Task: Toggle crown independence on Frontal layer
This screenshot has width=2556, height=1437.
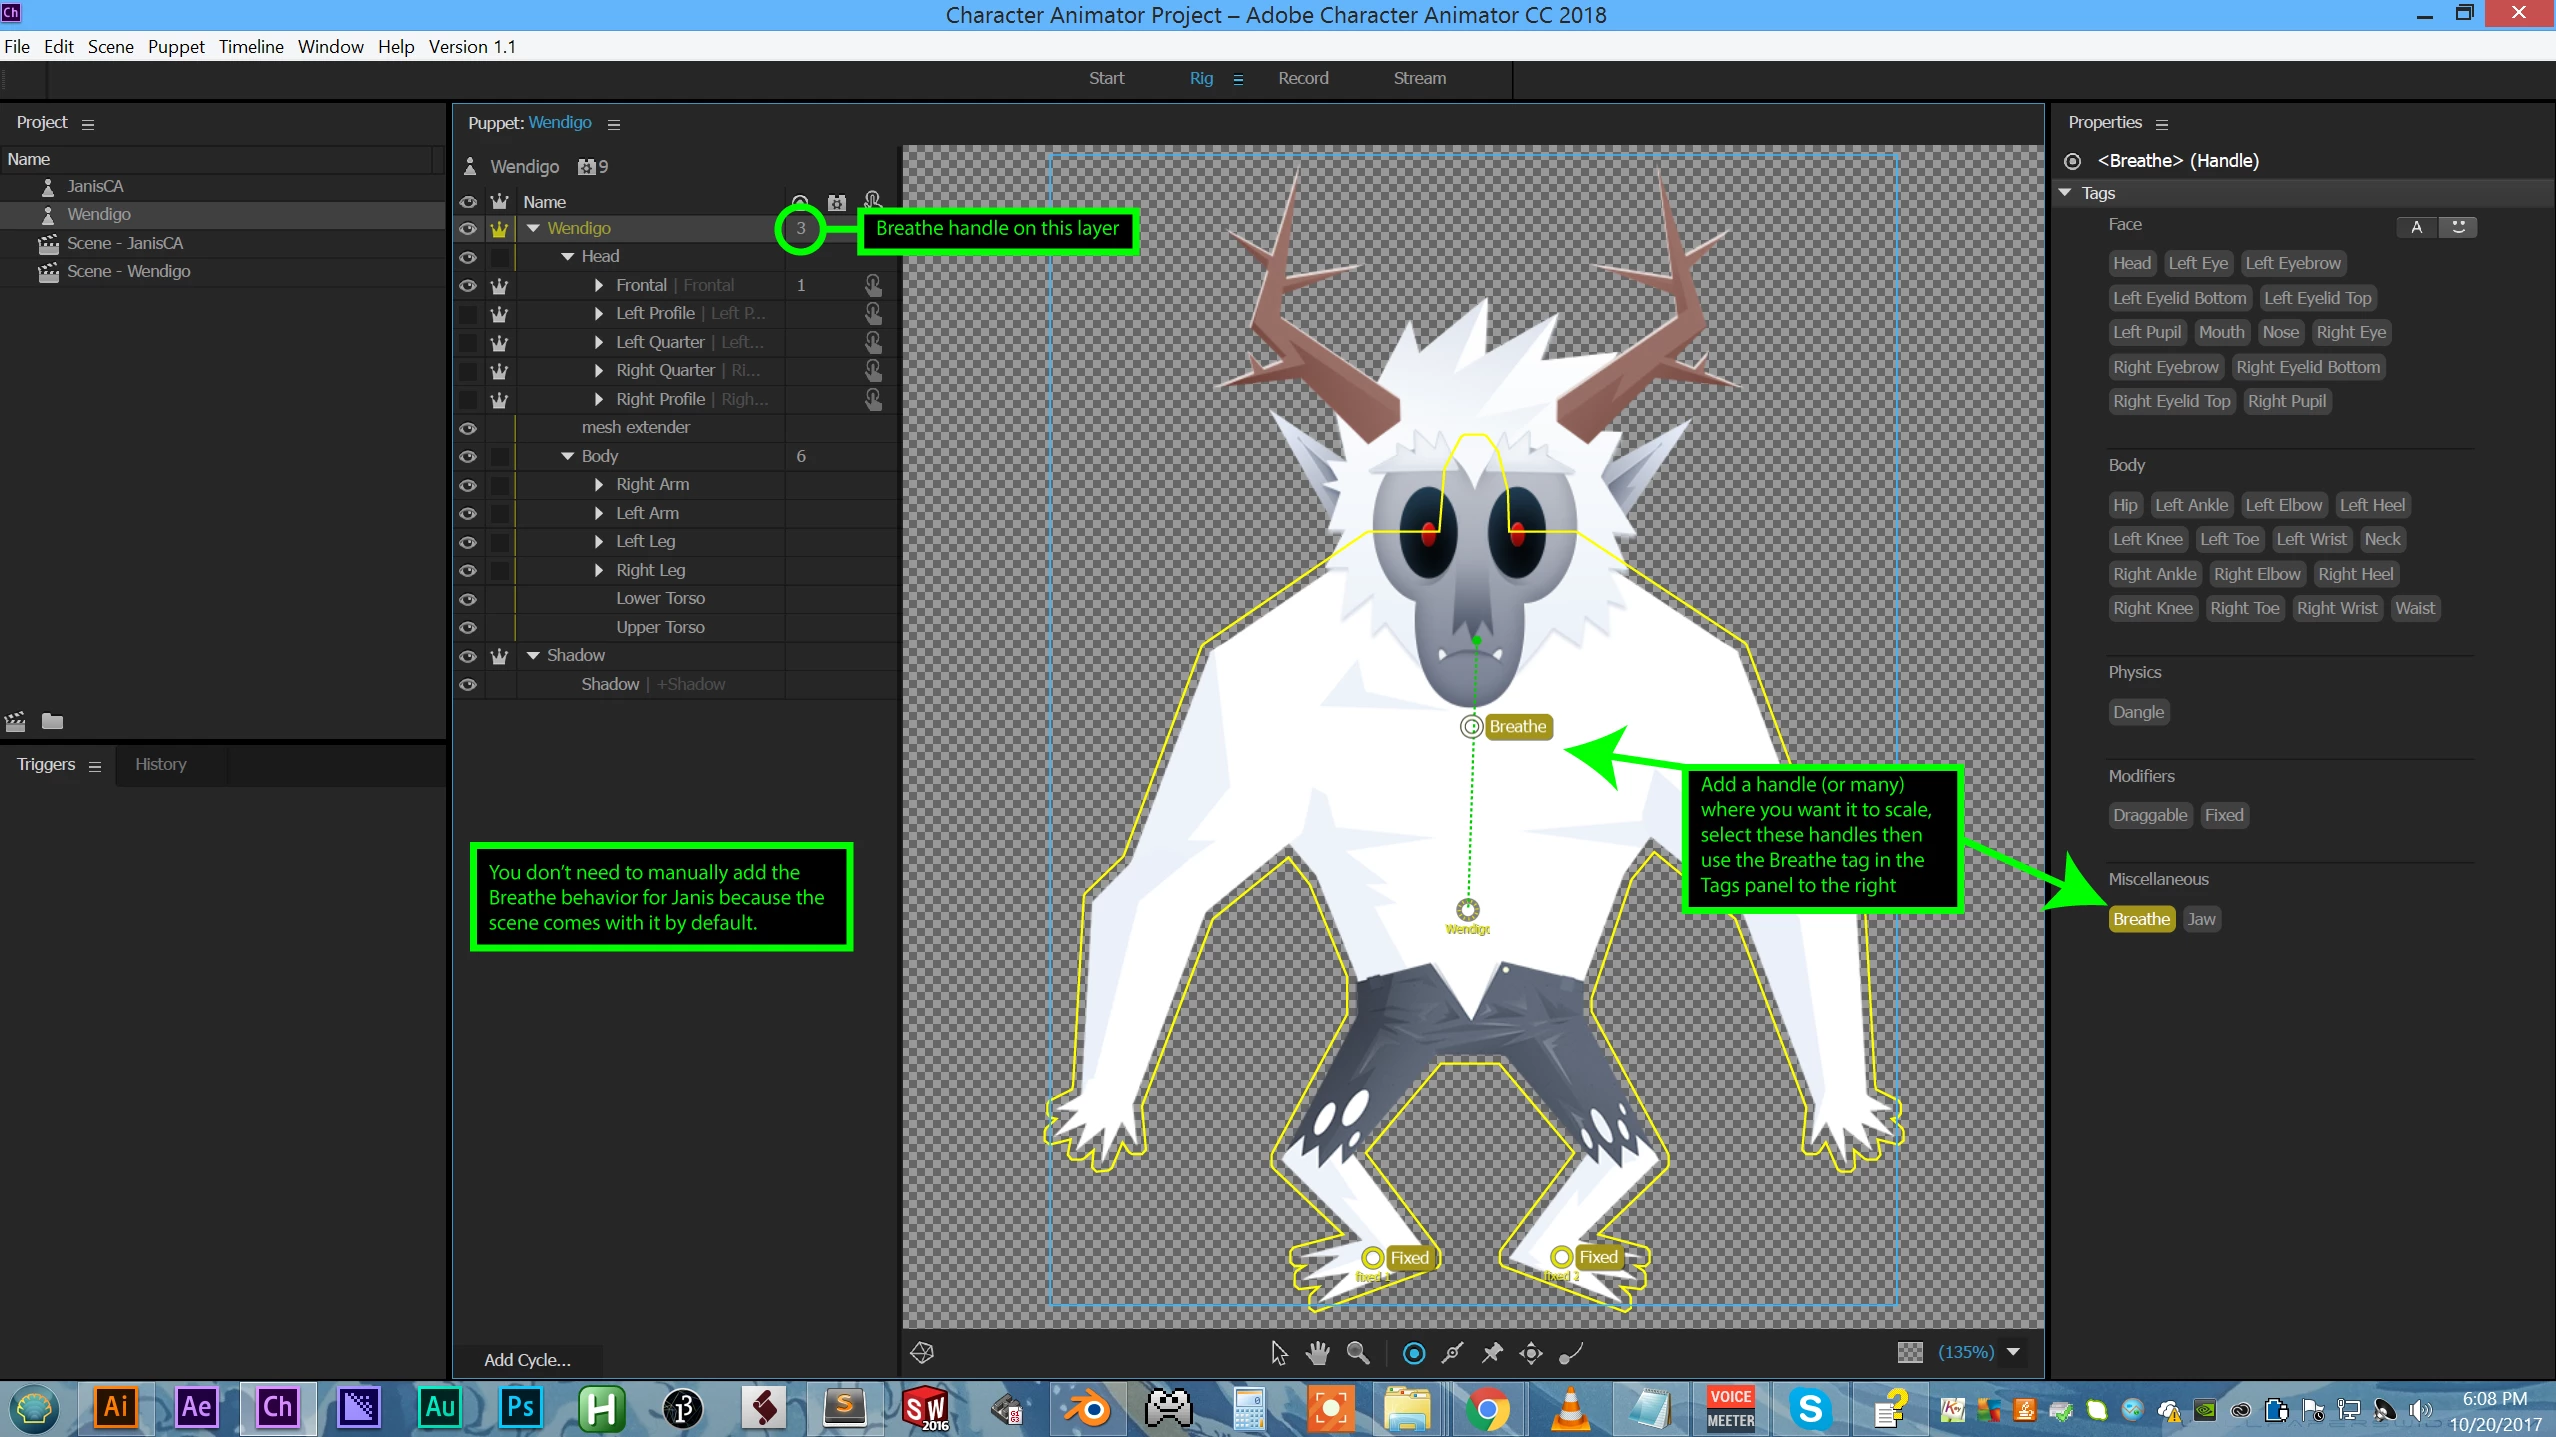Action: click(499, 286)
